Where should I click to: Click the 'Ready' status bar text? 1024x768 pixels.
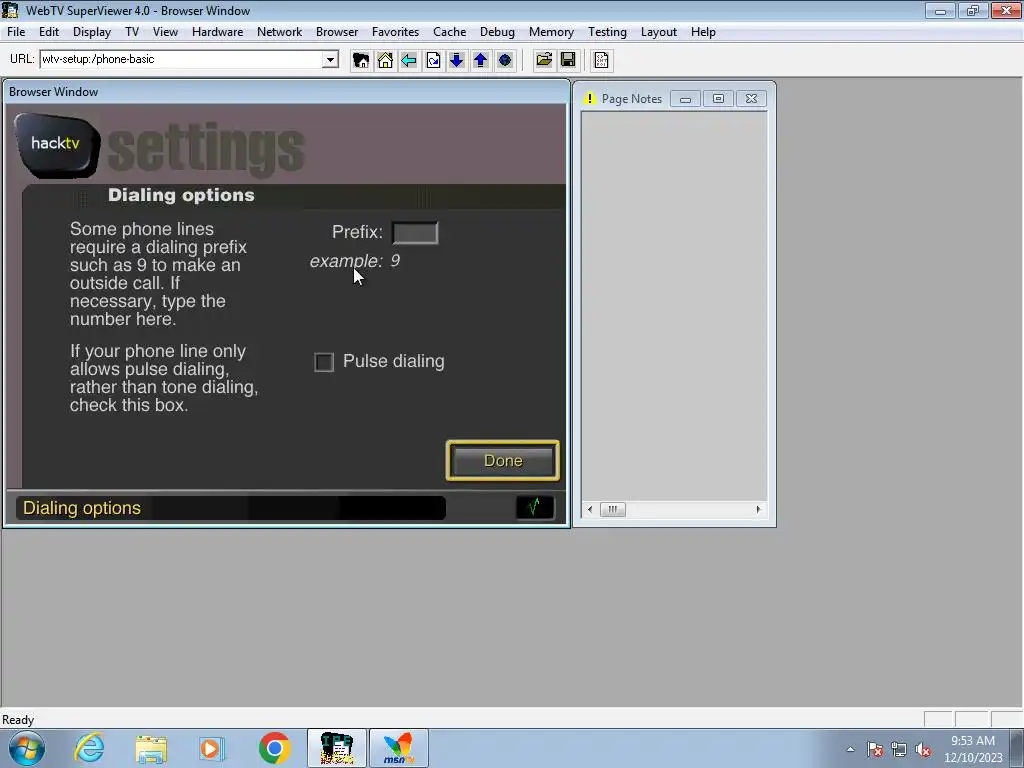18,720
